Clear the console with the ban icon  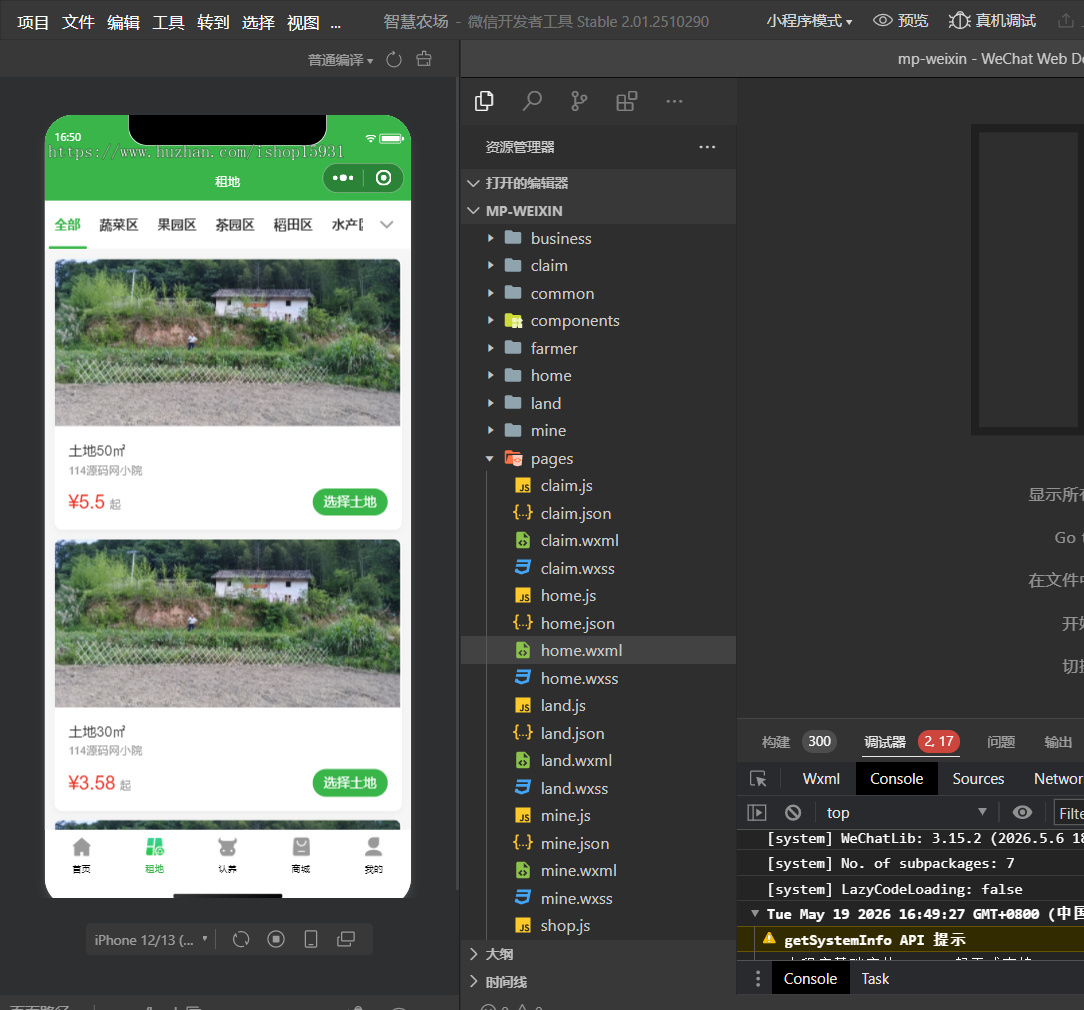793,812
